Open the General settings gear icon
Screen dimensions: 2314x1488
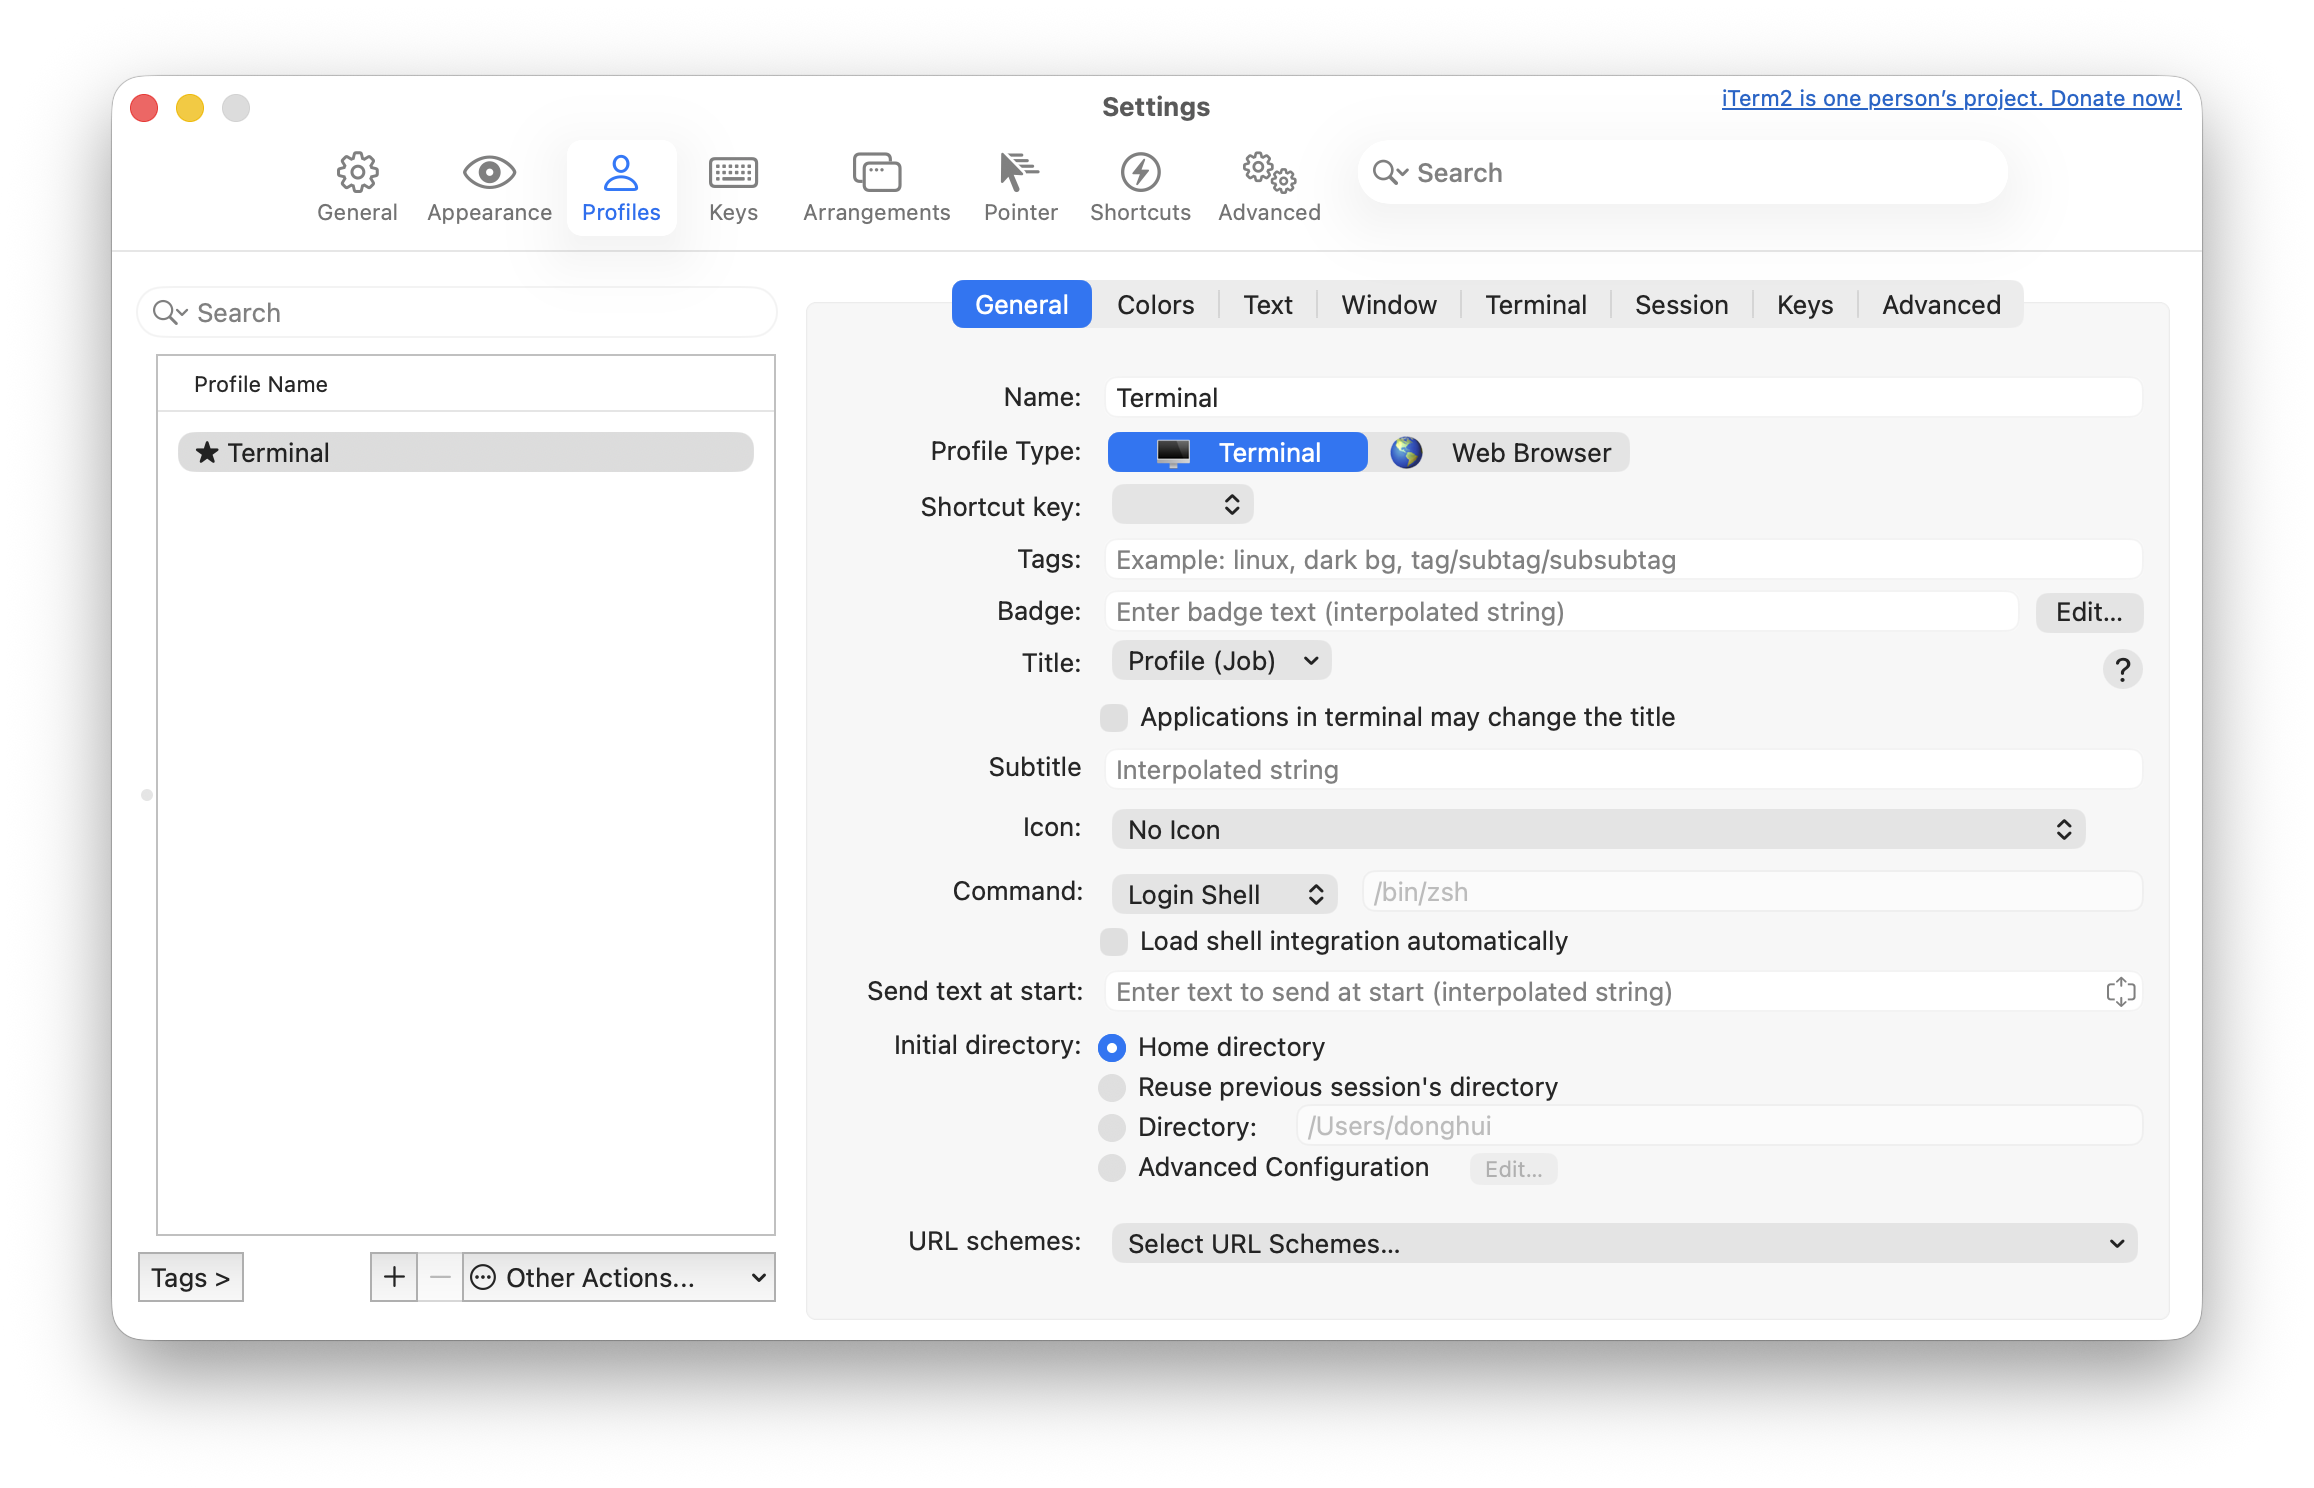point(357,172)
